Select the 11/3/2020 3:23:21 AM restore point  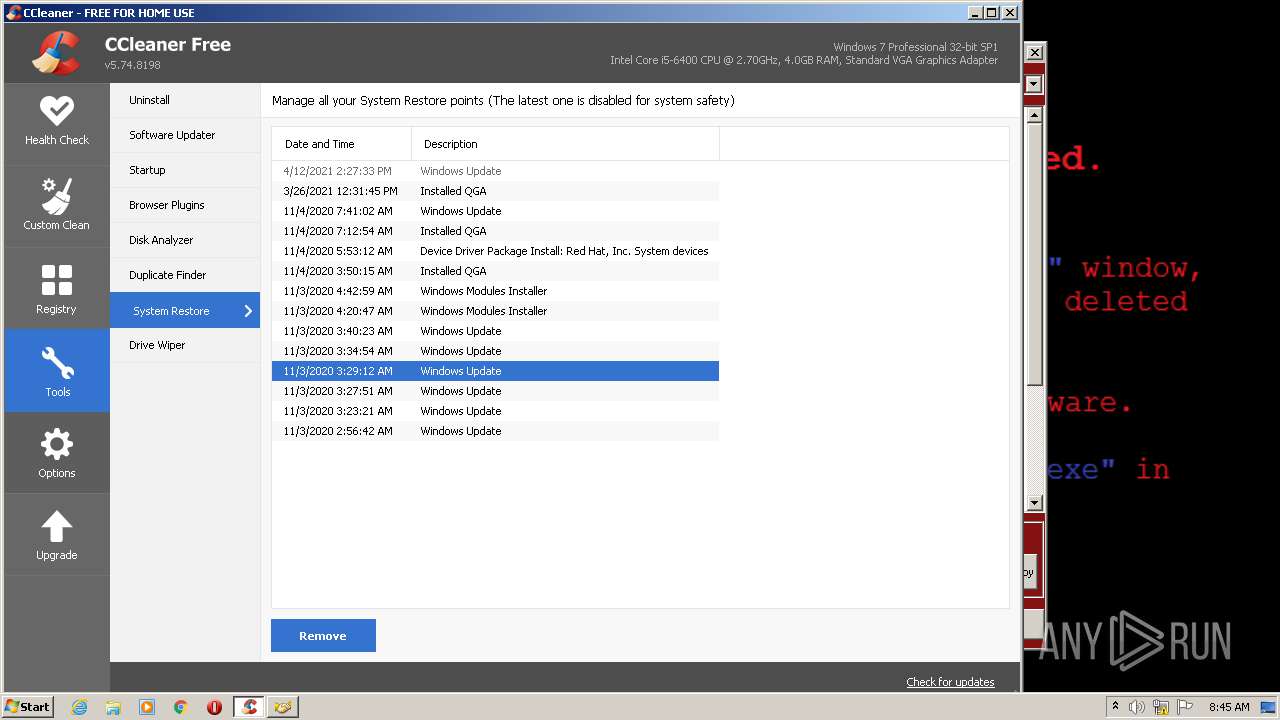(495, 411)
